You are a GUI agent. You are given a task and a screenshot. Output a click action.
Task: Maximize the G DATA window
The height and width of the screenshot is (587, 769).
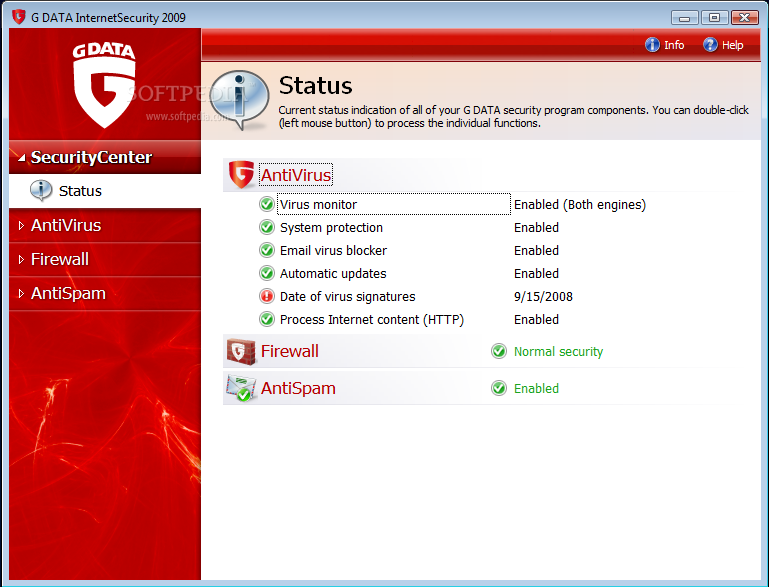(714, 18)
